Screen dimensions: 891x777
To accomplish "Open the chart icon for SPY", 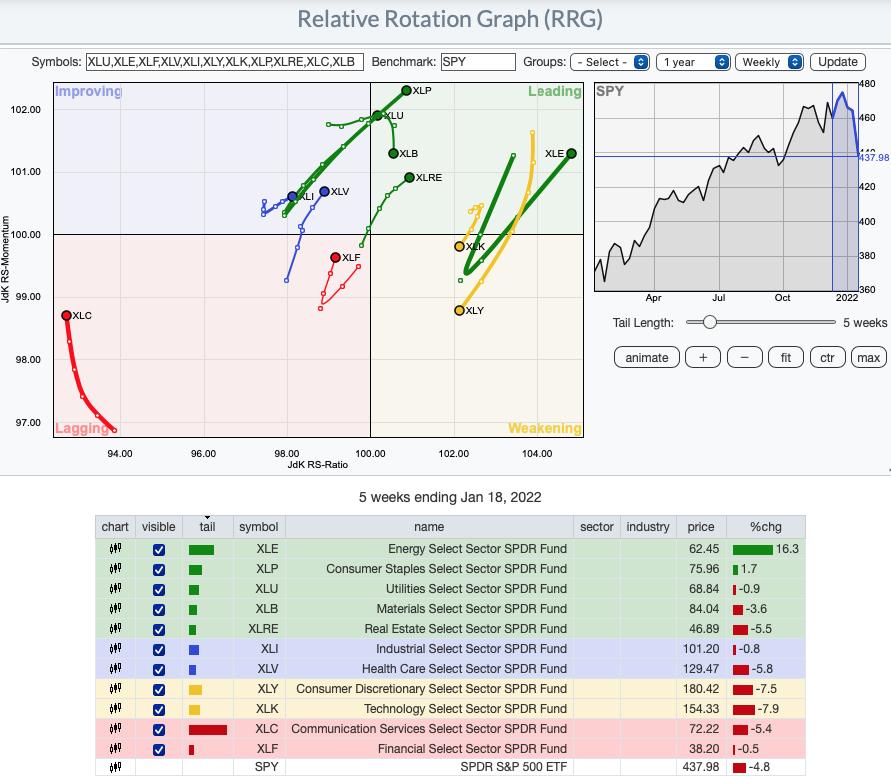I will coord(115,769).
